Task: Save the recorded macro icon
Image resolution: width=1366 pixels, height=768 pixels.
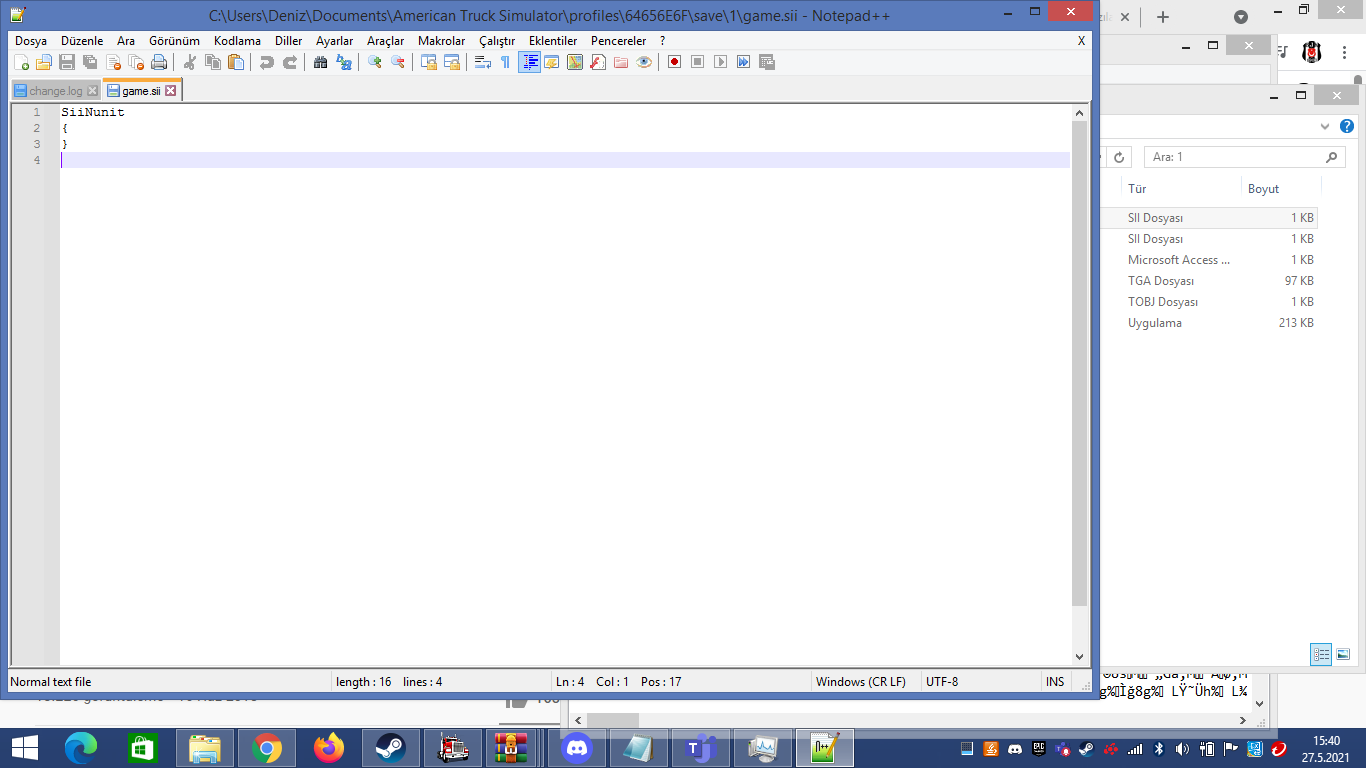Action: coord(767,62)
